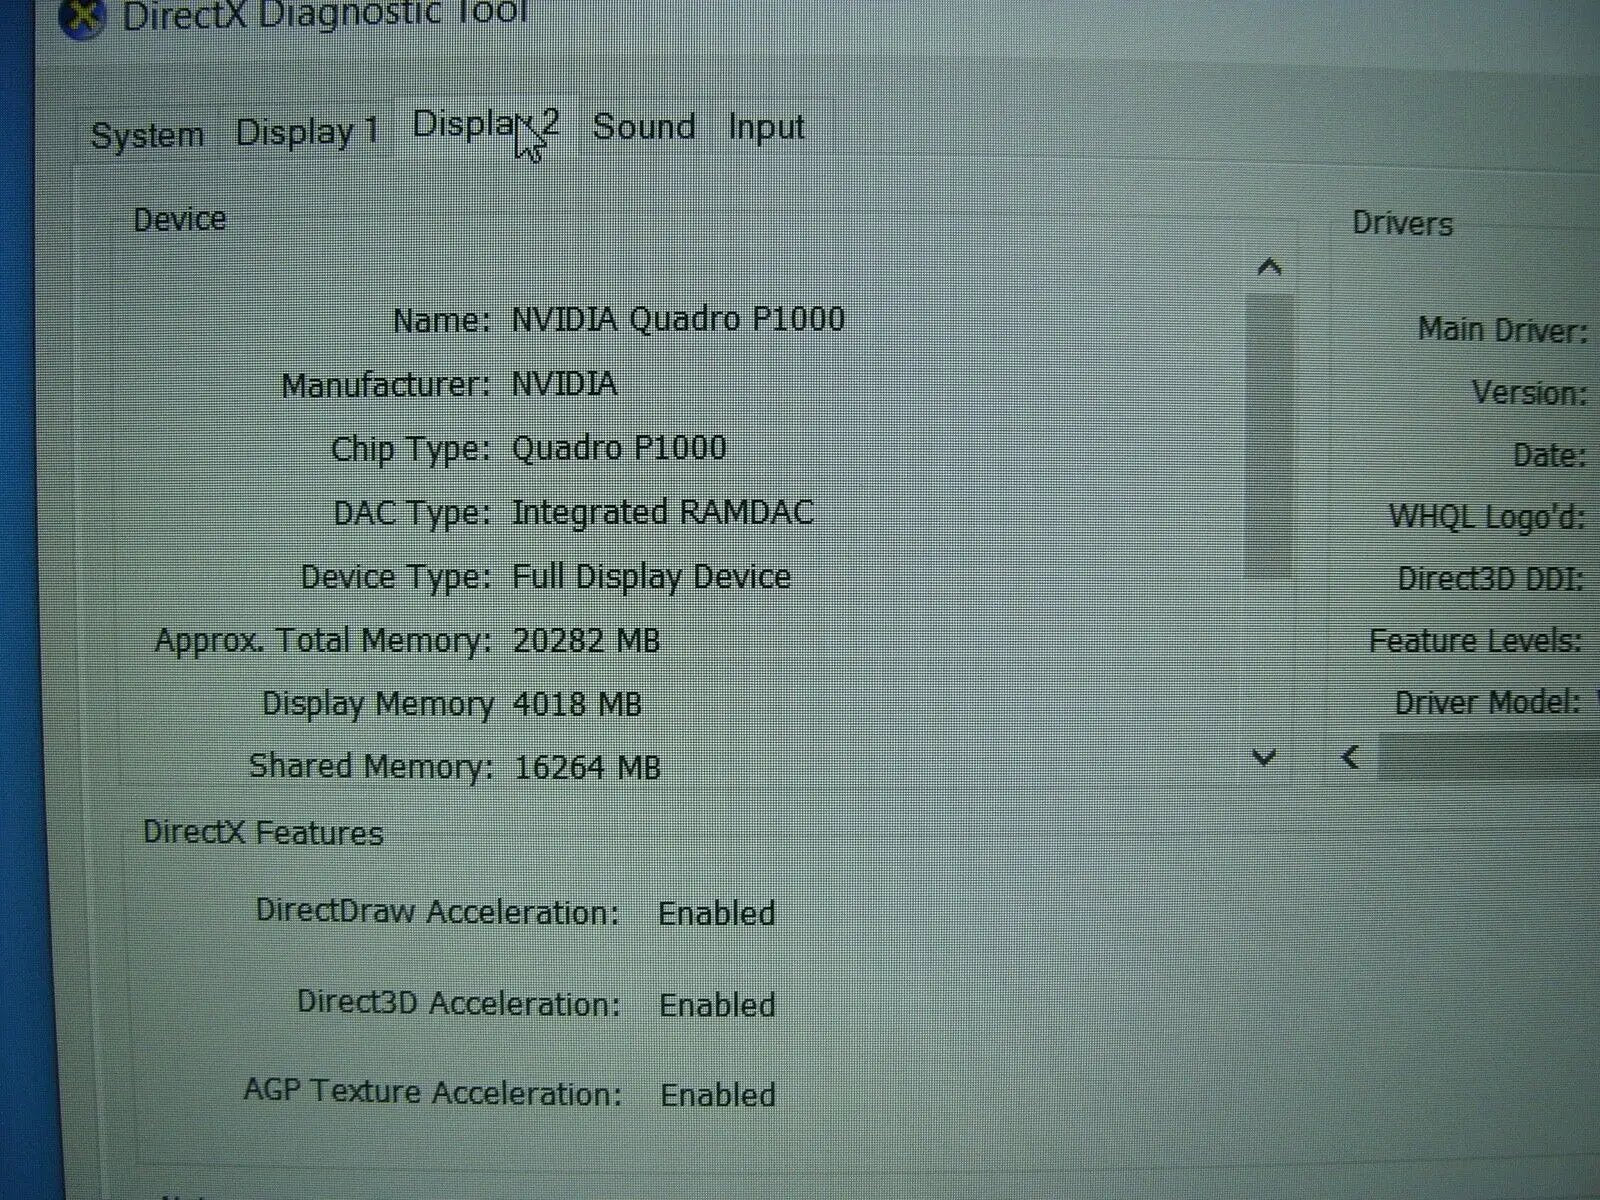The width and height of the screenshot is (1600, 1200).
Task: Select the Integrated RAMDAC value
Action: tap(662, 513)
